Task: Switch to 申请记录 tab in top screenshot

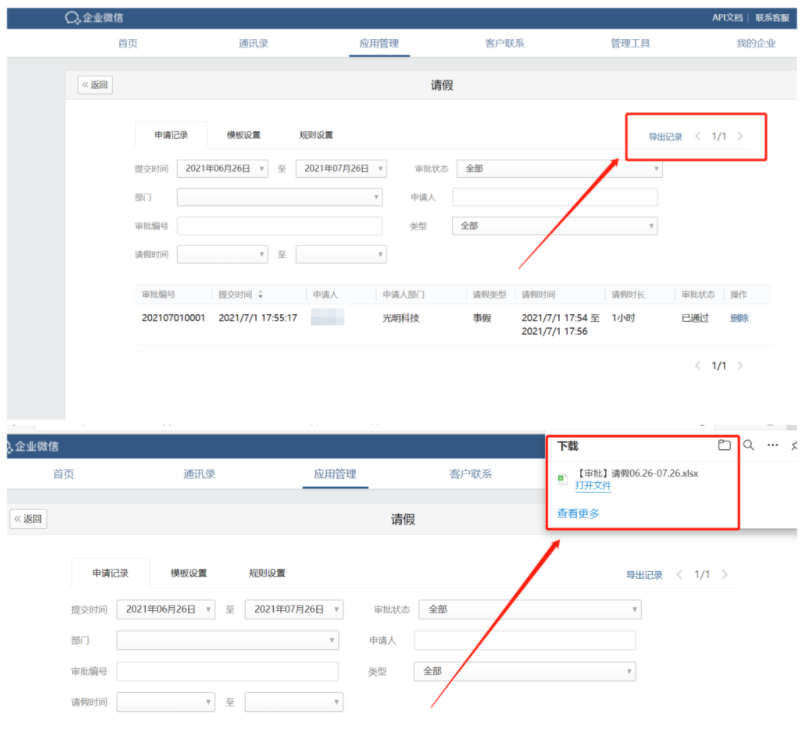Action: [171, 135]
